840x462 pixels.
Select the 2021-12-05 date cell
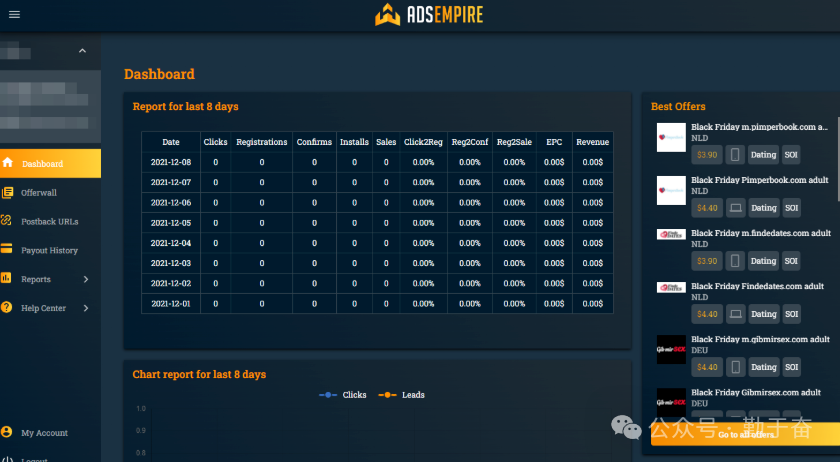pyautogui.click(x=171, y=223)
